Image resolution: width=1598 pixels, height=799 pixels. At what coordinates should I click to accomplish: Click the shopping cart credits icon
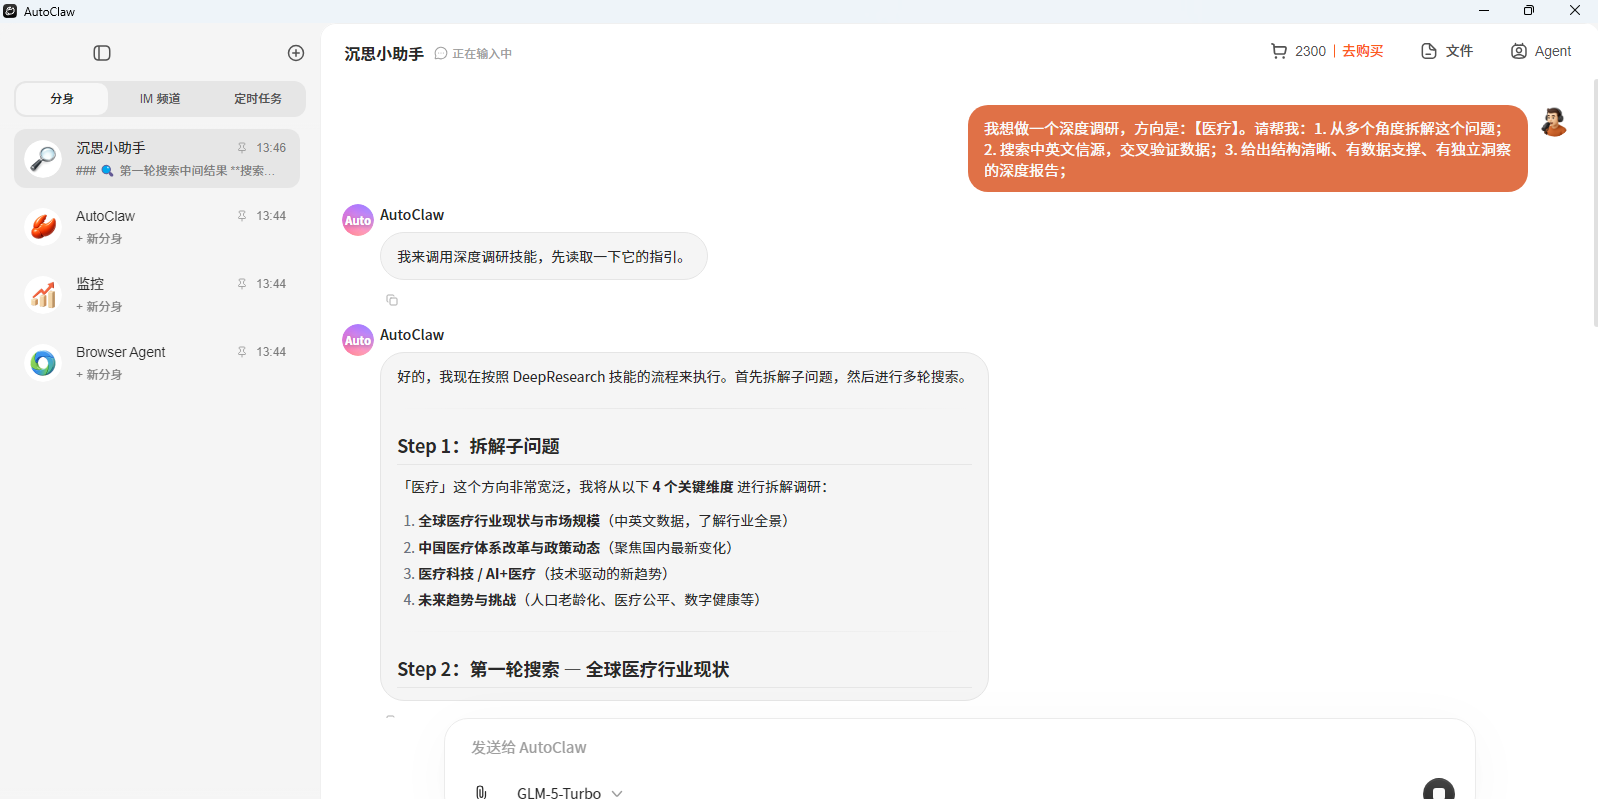click(1278, 51)
